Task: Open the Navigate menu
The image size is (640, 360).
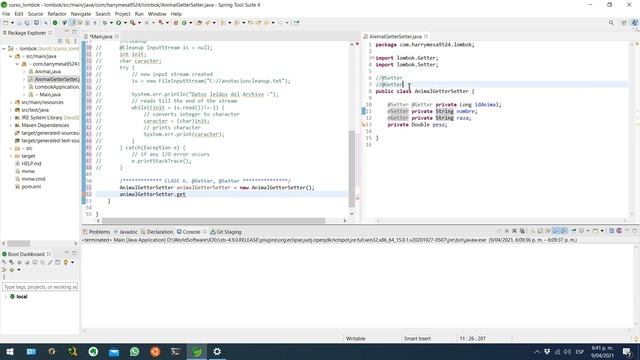Action: tap(81, 14)
